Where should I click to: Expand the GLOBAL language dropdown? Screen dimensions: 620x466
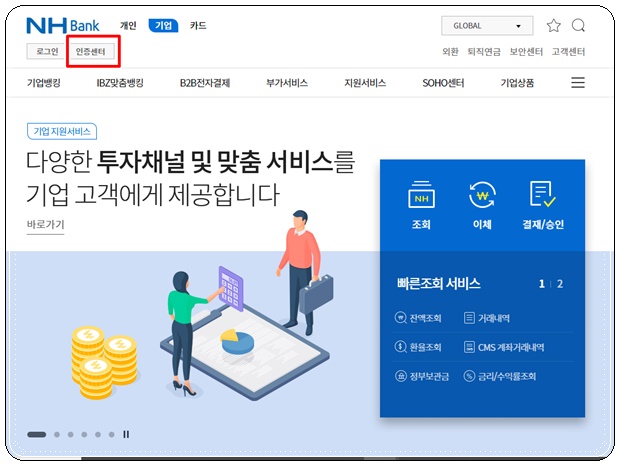tap(487, 26)
